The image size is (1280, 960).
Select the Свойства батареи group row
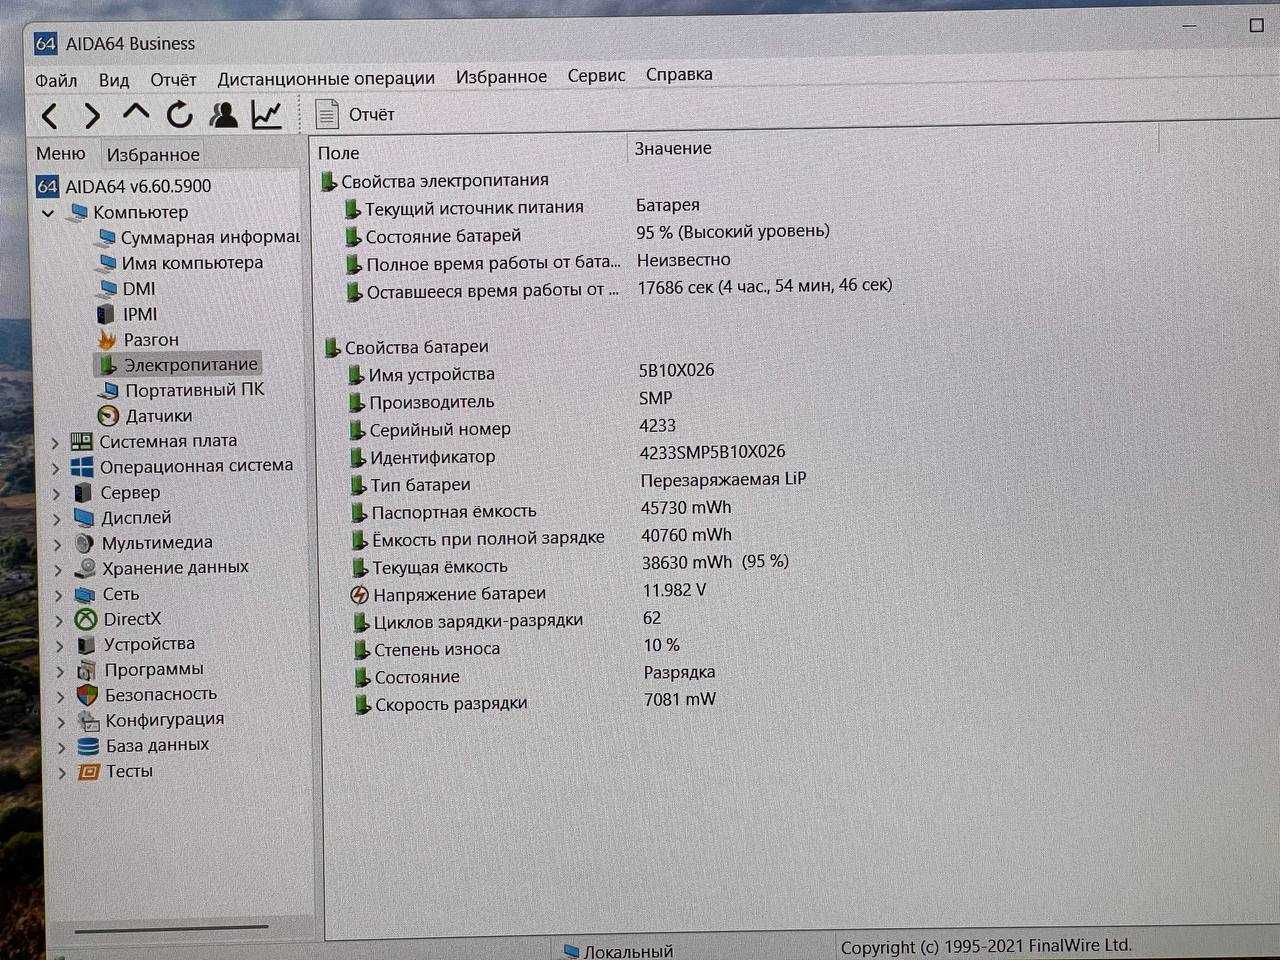(408, 348)
